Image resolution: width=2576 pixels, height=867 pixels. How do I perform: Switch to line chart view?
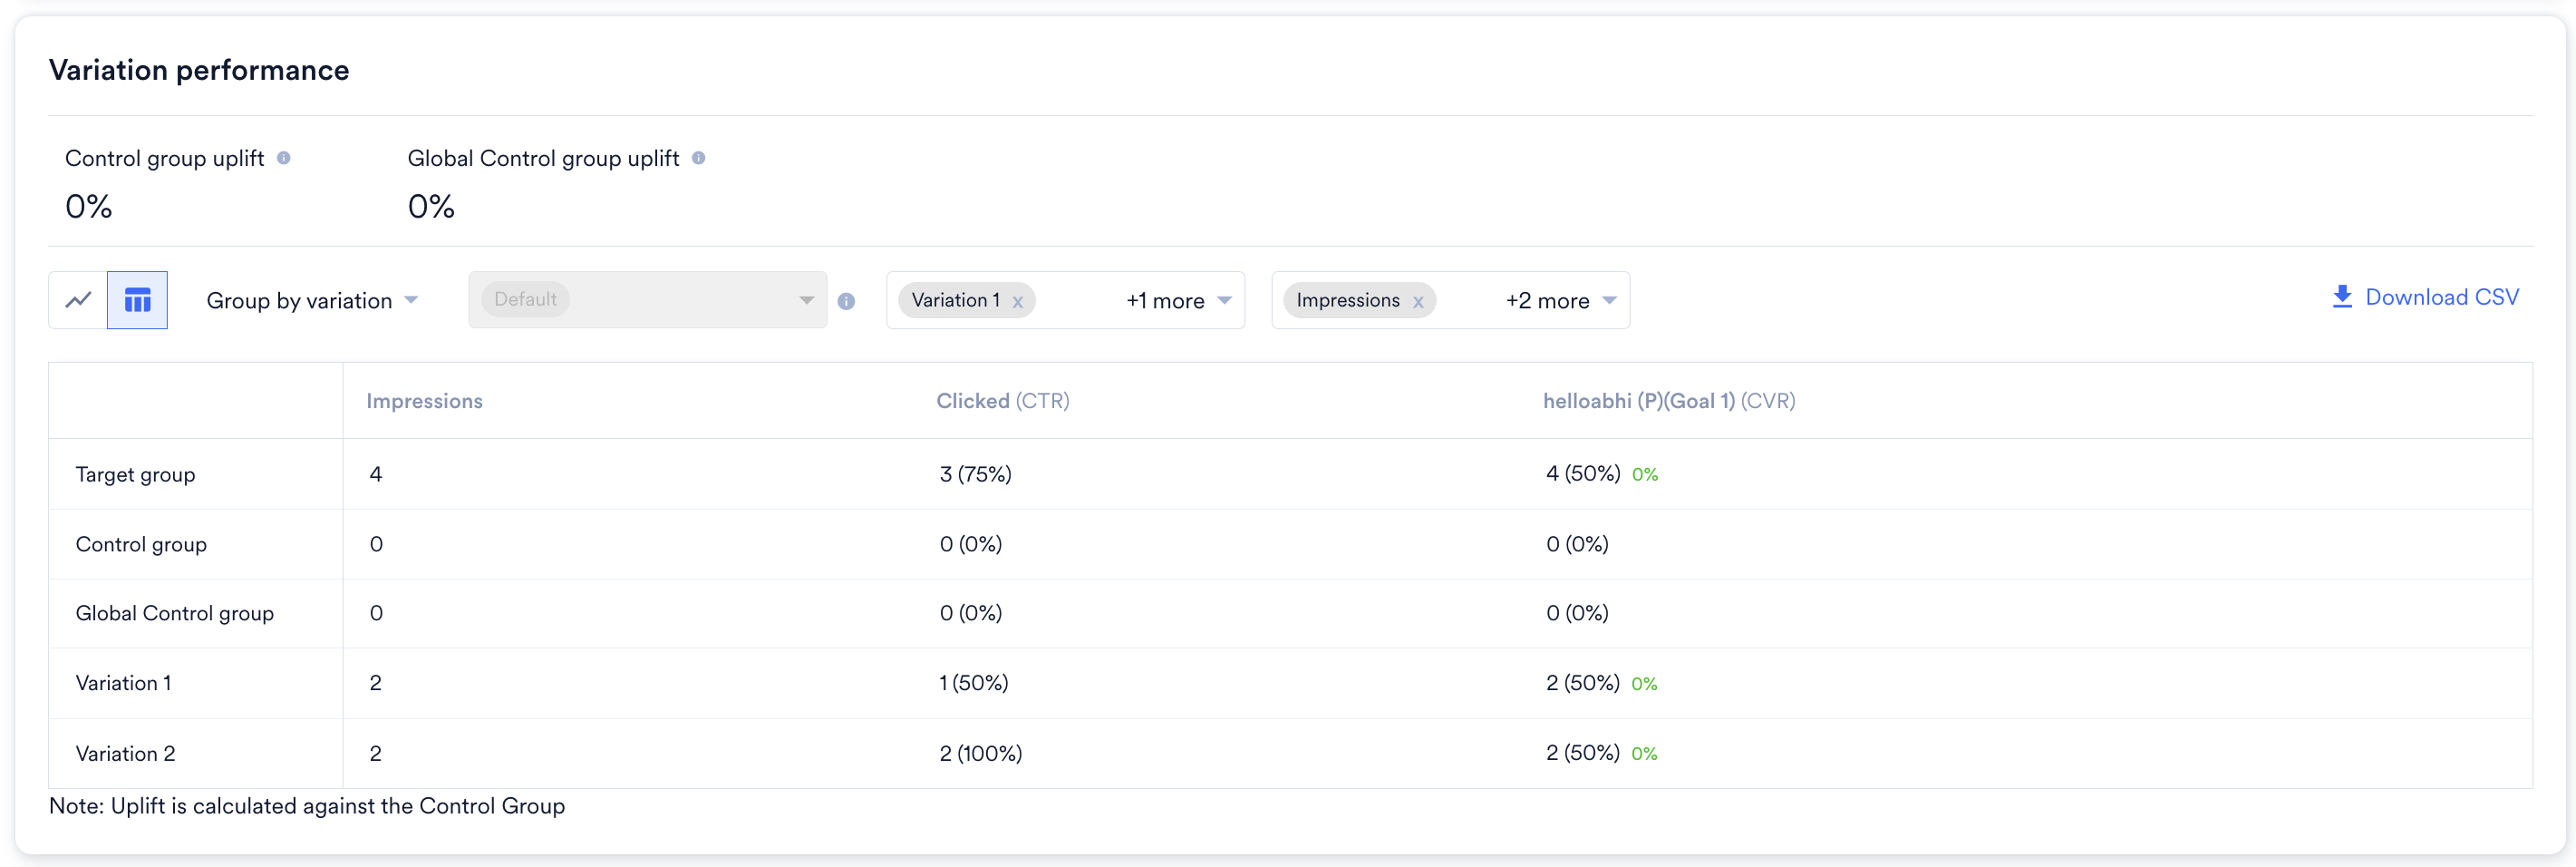78,300
